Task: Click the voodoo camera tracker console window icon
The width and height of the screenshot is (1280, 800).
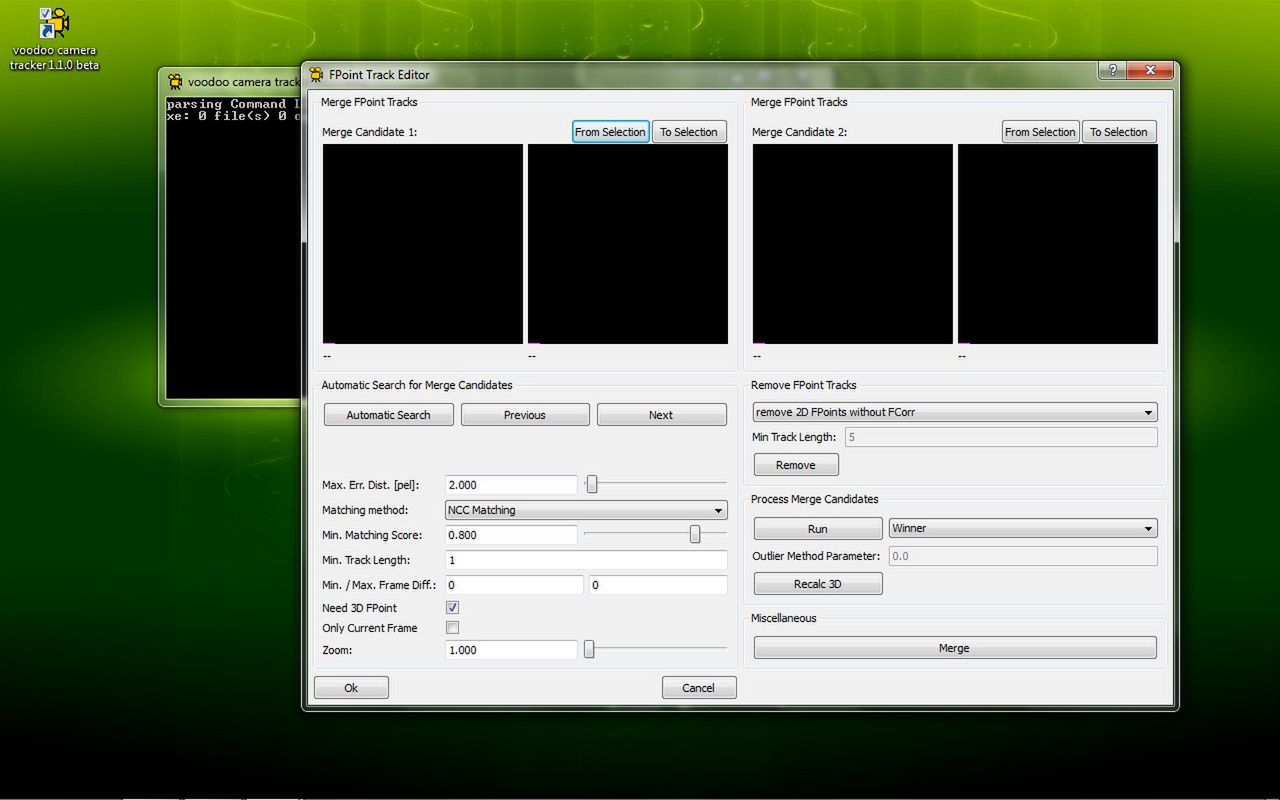Action: (x=175, y=82)
